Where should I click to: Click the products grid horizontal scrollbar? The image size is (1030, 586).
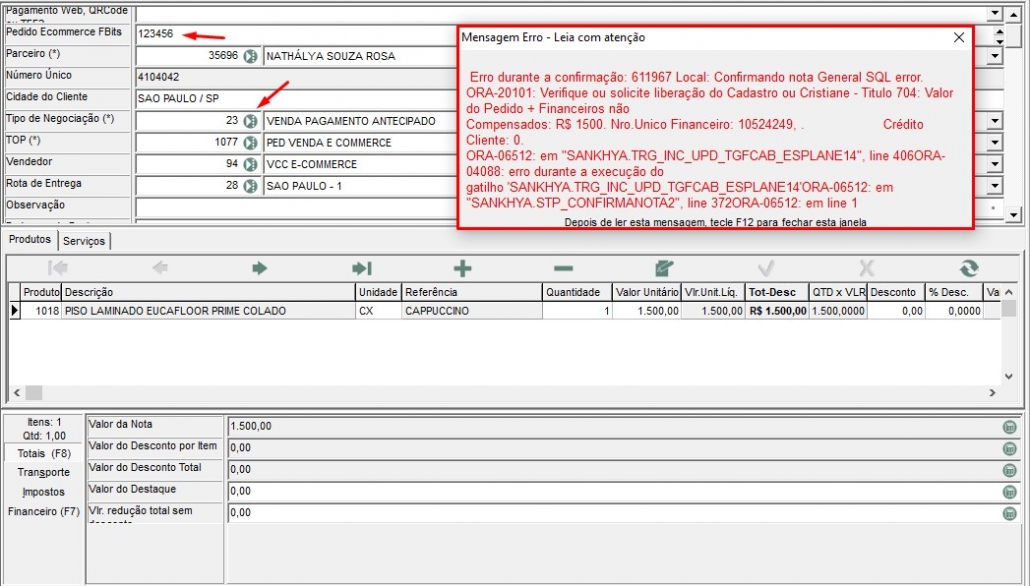point(500,393)
